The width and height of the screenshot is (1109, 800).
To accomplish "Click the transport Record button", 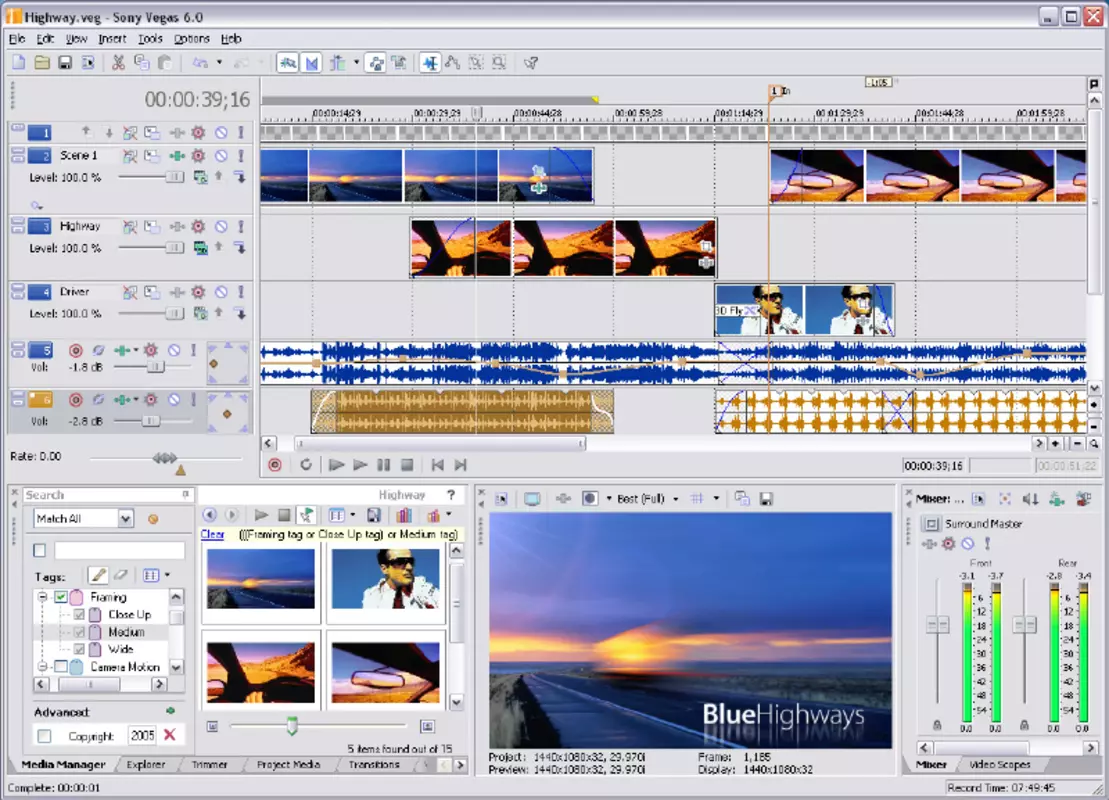I will pos(275,465).
